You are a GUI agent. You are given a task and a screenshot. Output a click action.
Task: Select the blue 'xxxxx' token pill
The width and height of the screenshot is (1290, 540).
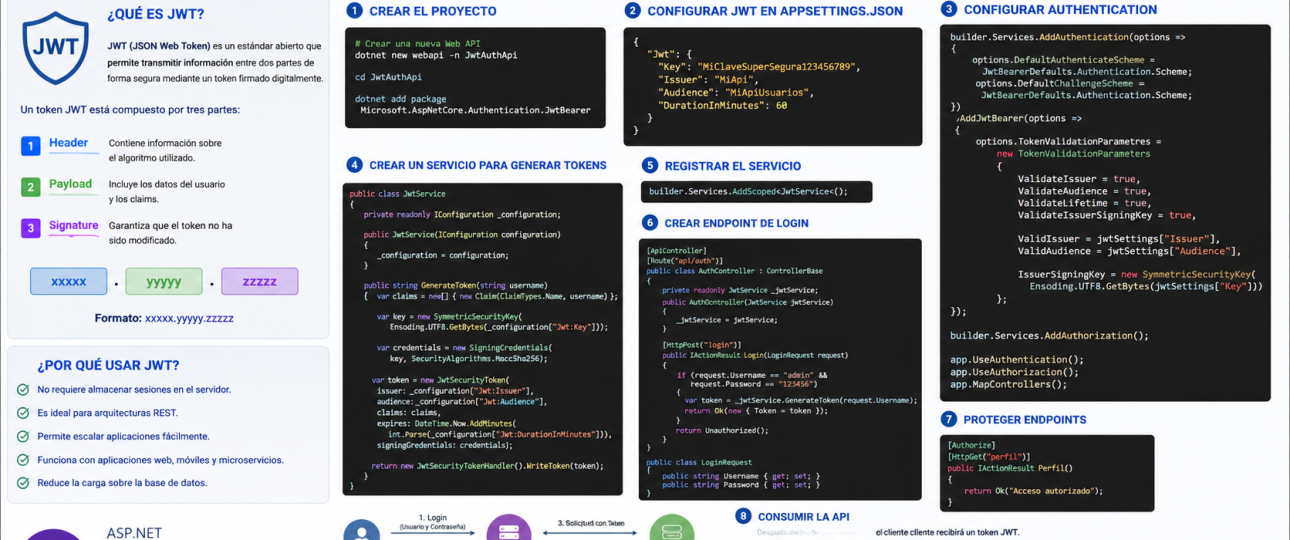[68, 281]
